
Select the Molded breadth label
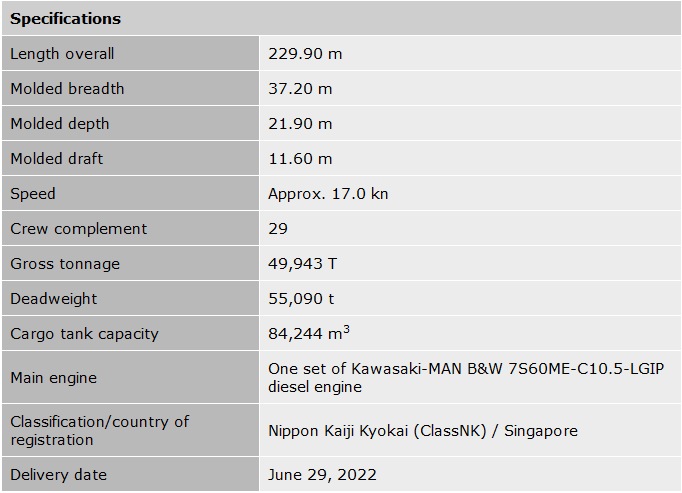coord(67,89)
